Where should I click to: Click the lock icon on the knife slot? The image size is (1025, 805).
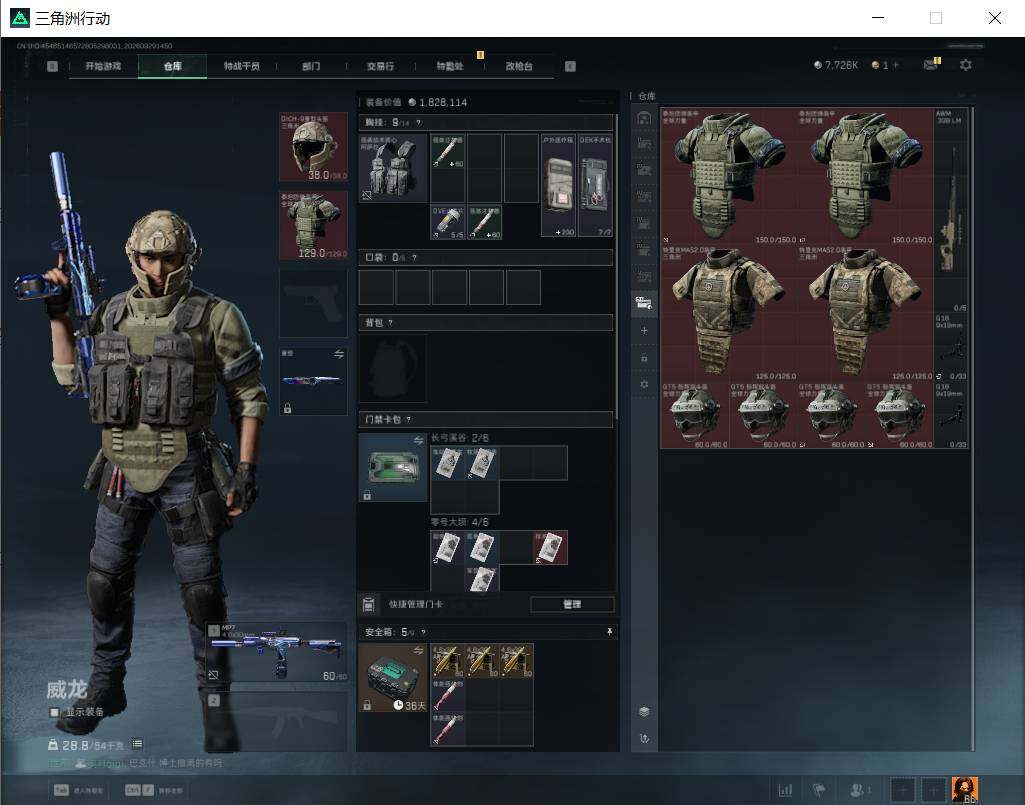click(287, 408)
